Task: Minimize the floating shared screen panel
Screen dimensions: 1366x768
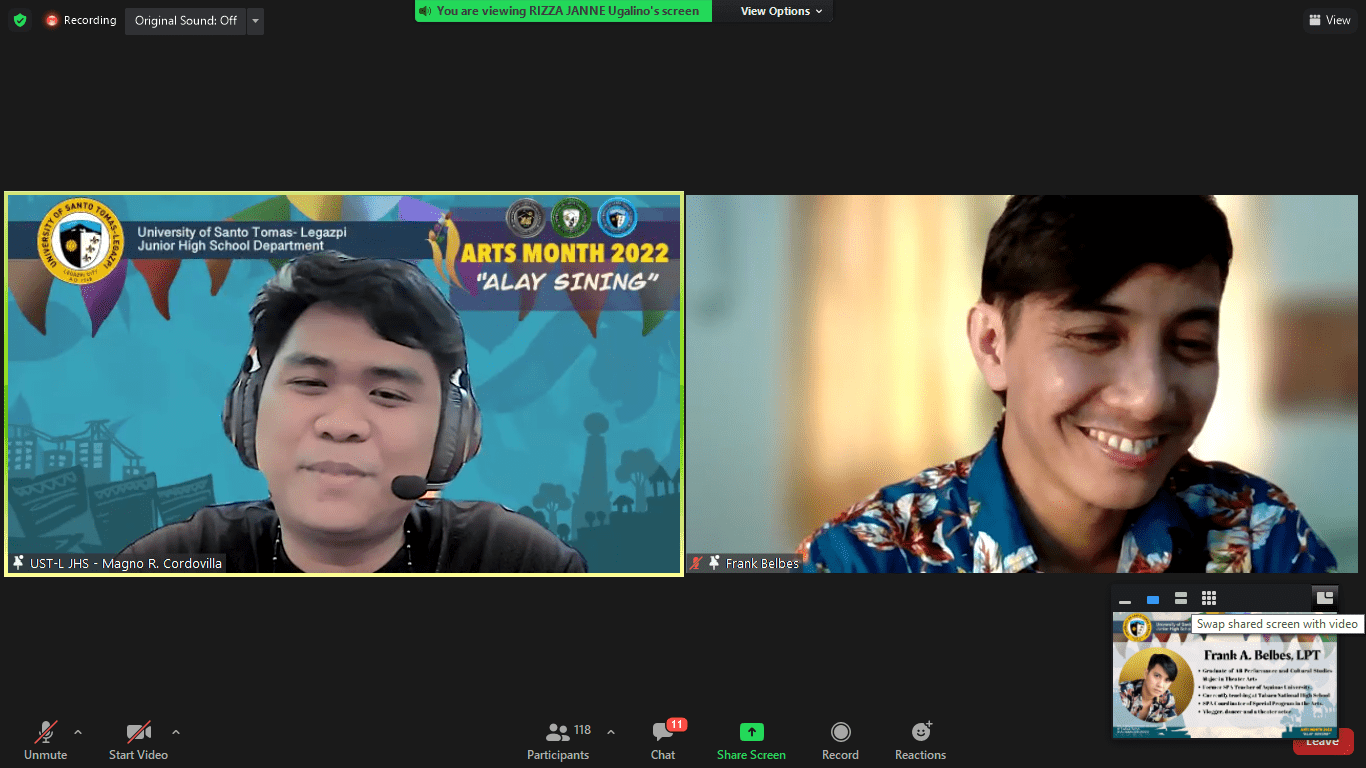Action: tap(1125, 600)
